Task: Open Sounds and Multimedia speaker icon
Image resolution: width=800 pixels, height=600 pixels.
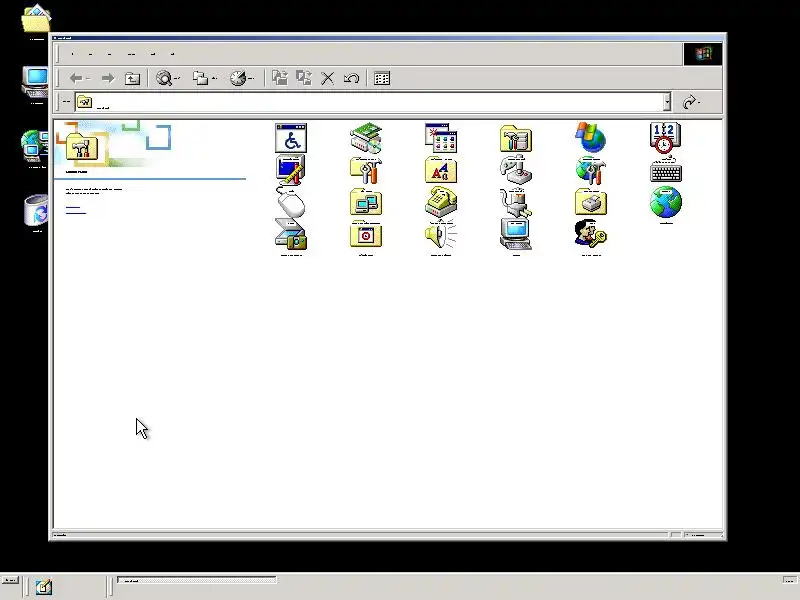Action: 441,235
